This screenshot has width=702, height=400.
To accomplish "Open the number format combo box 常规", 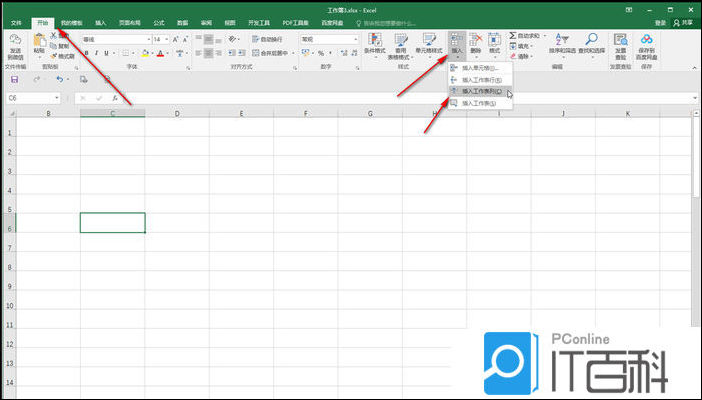I will 330,39.
